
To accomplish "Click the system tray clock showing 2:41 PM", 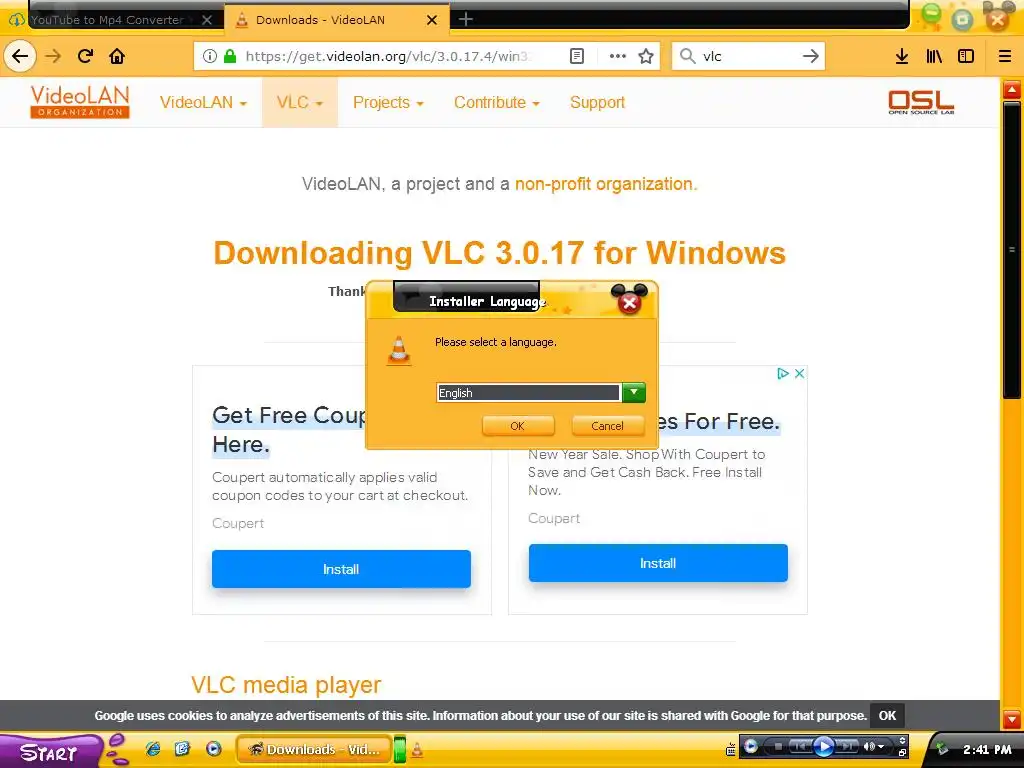I will (987, 750).
